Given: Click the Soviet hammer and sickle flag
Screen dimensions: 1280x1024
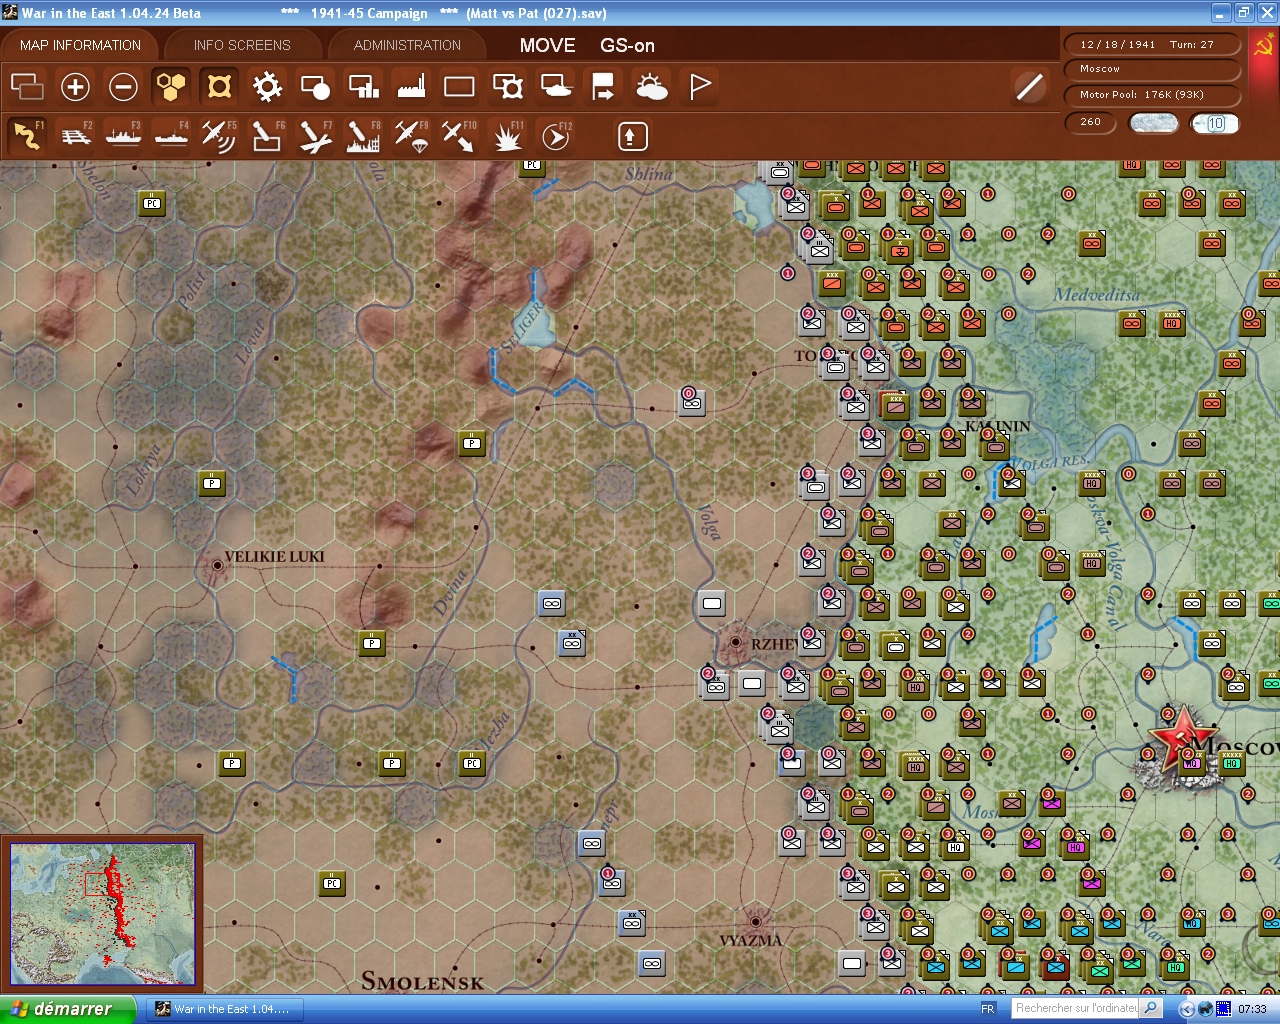Looking at the screenshot, I should pyautogui.click(x=1264, y=45).
